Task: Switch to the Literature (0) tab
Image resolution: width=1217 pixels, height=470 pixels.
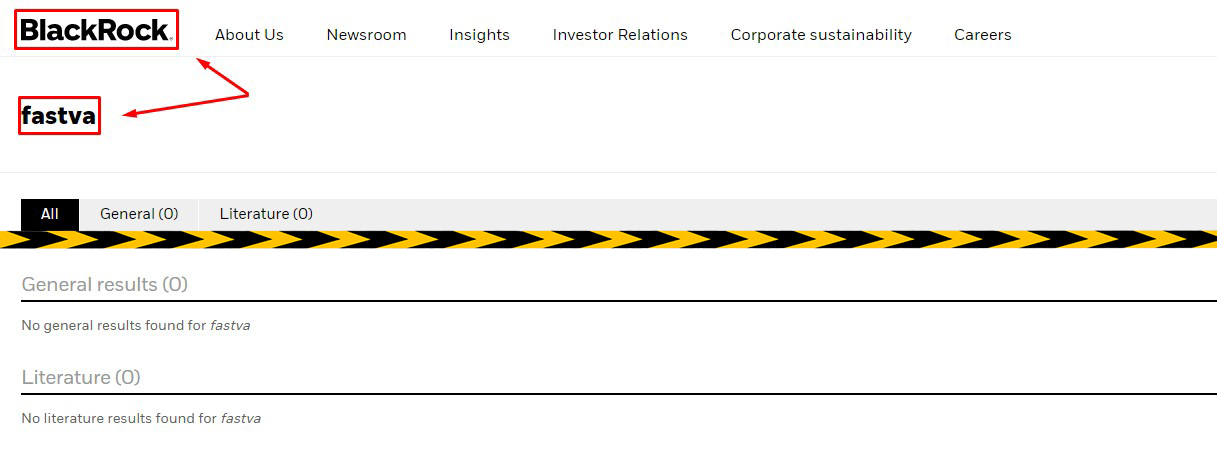Action: coord(266,214)
